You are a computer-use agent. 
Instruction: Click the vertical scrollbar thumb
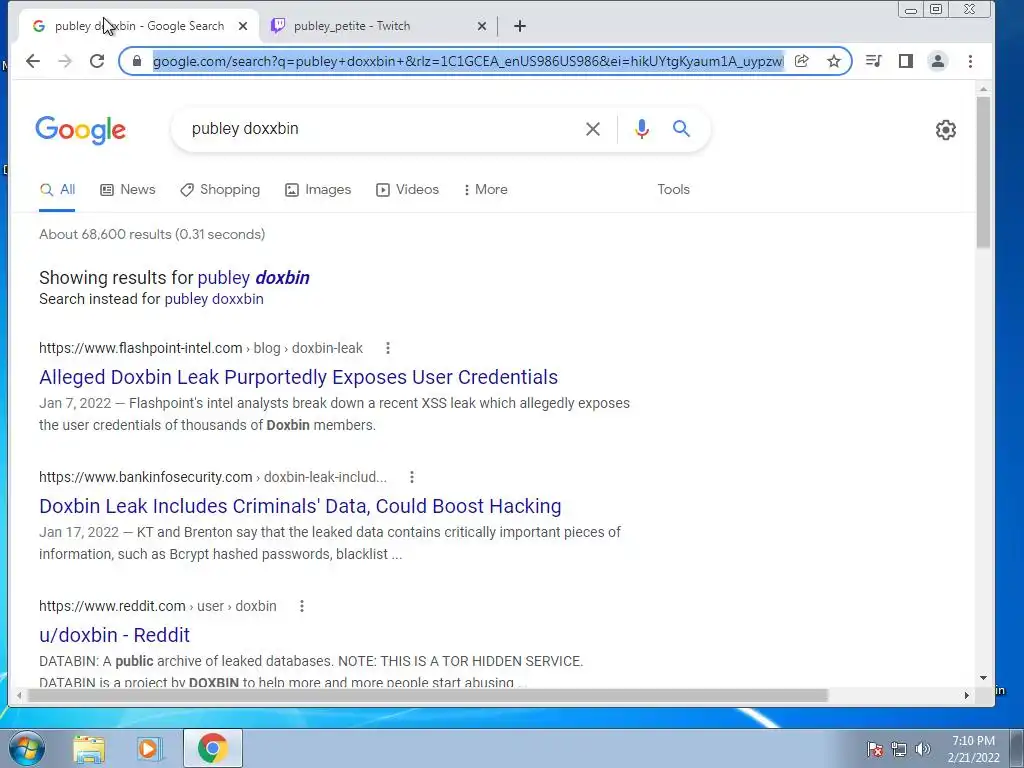click(x=984, y=172)
